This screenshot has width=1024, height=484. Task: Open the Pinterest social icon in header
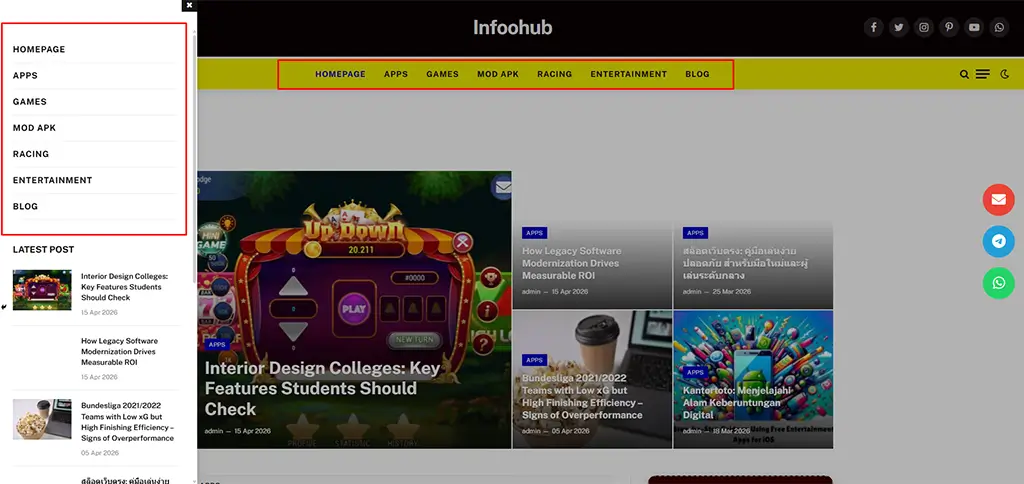949,27
